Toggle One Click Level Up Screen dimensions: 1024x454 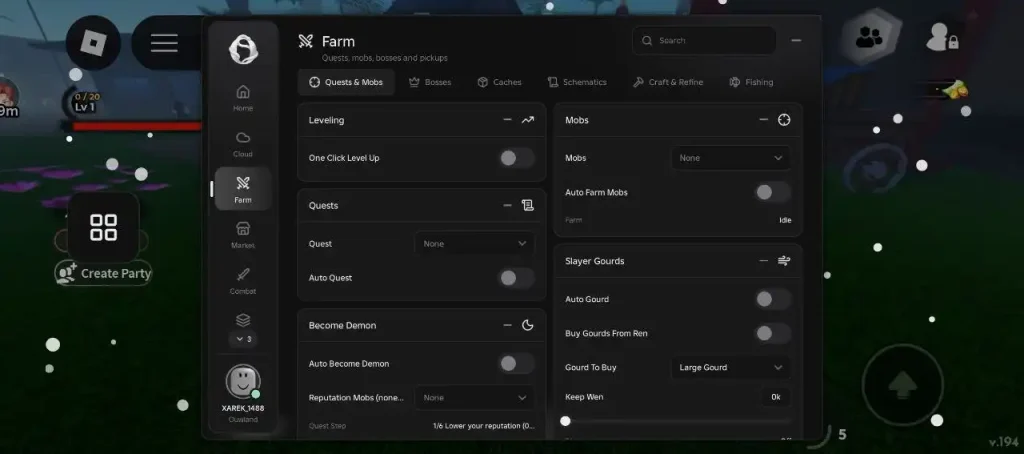(517, 157)
